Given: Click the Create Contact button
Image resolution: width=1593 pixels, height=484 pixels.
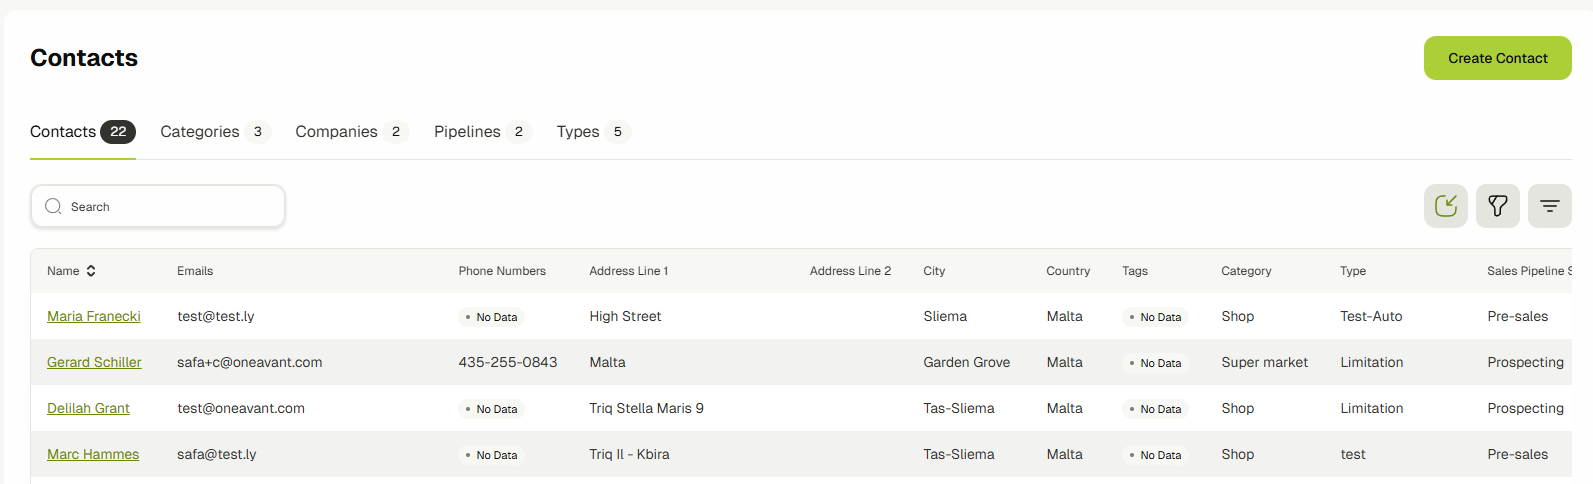Looking at the screenshot, I should [1497, 58].
